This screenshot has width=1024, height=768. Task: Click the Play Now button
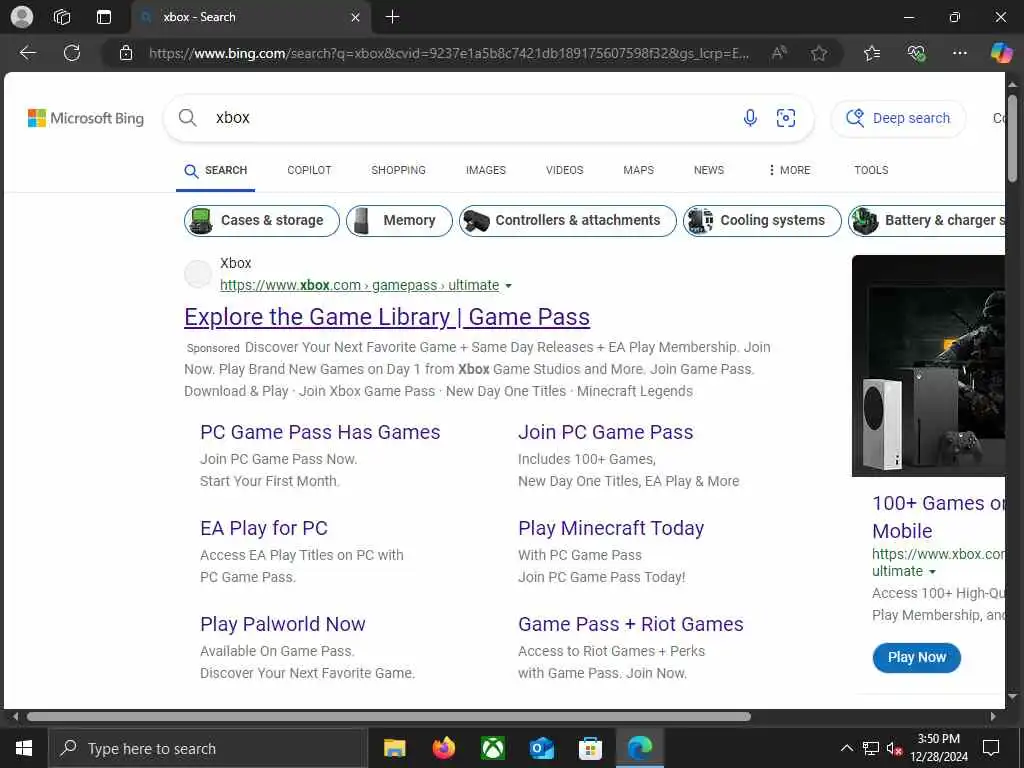click(x=916, y=658)
